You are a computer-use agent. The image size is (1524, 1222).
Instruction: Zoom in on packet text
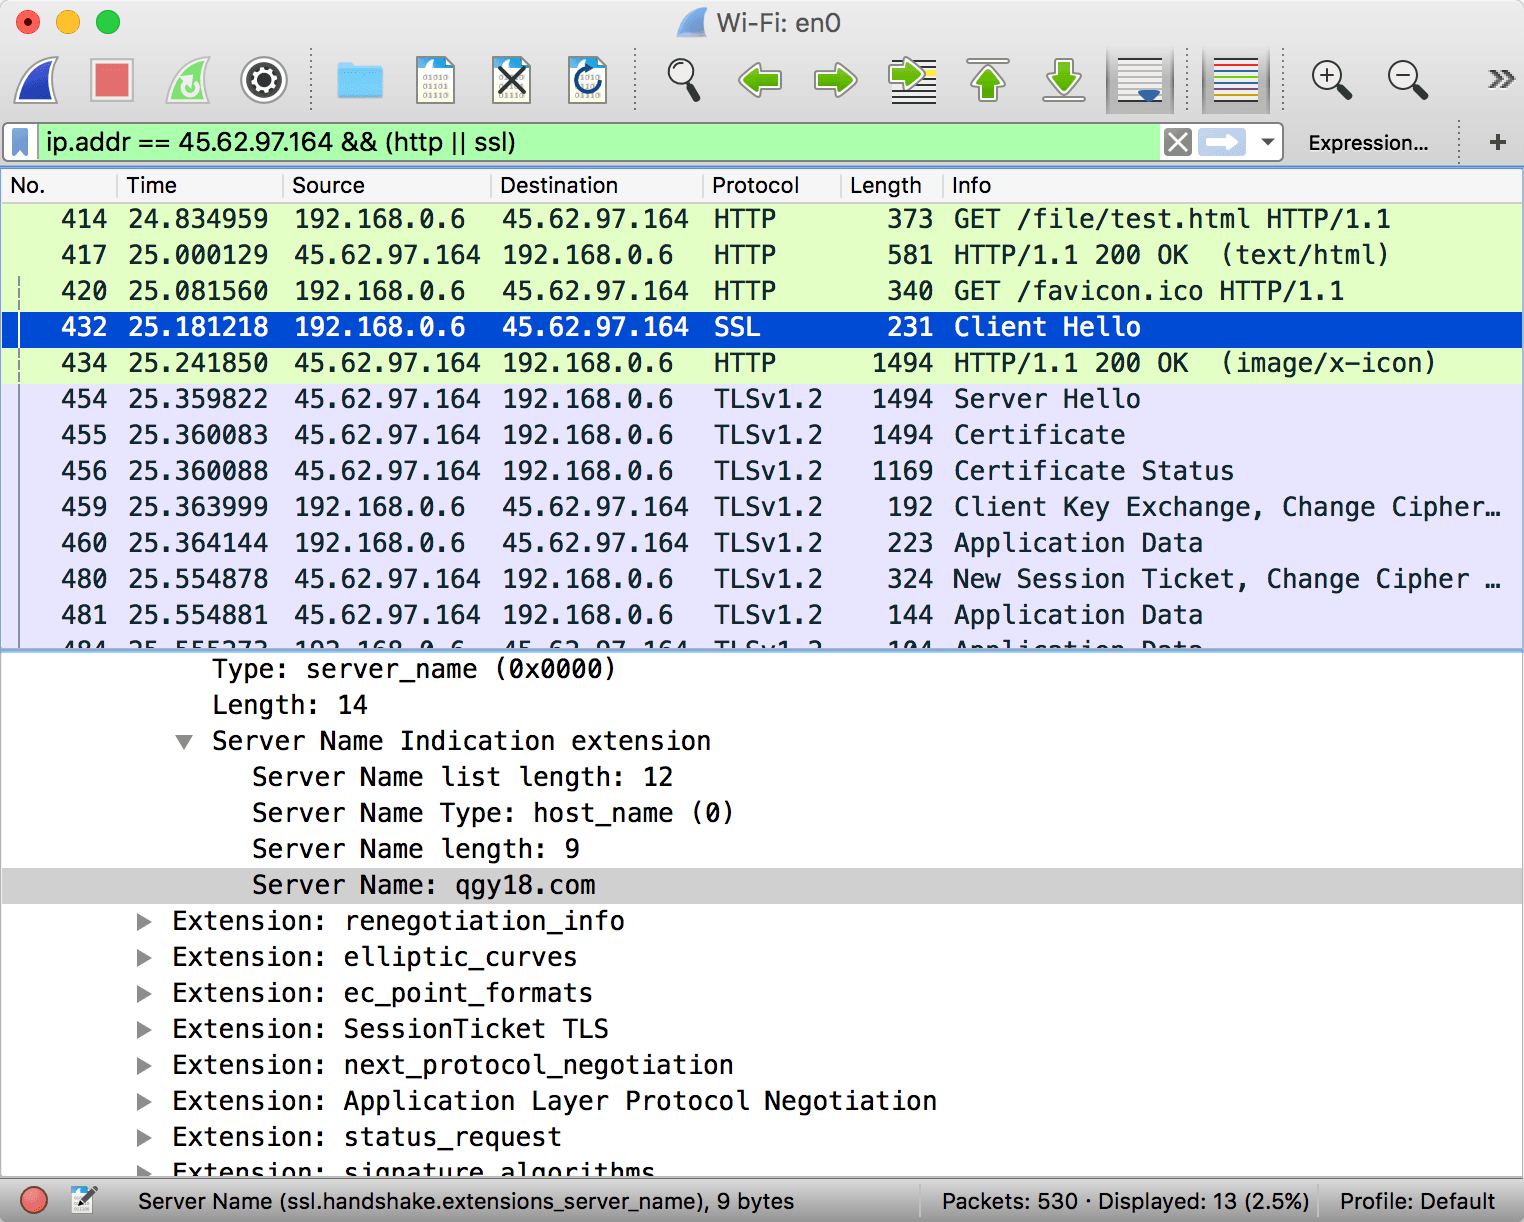1331,80
